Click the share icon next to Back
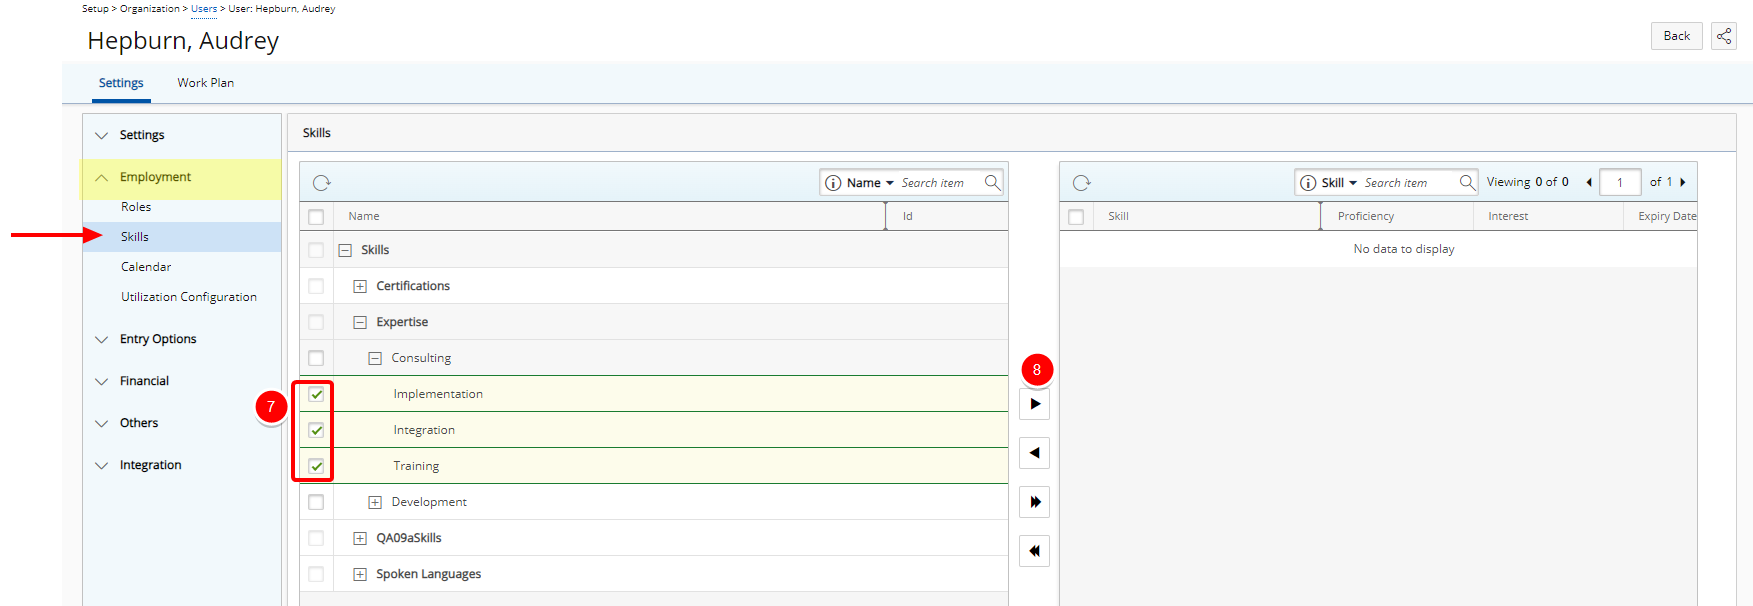Image resolution: width=1753 pixels, height=606 pixels. coord(1724,36)
